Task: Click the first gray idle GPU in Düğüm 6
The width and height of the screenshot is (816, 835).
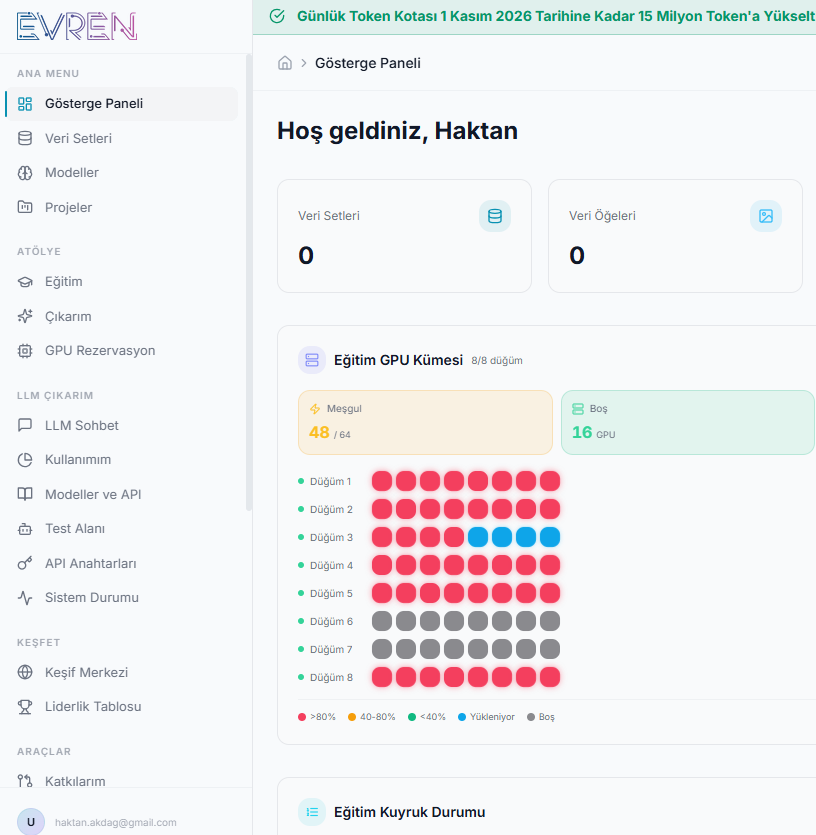Action: click(382, 621)
